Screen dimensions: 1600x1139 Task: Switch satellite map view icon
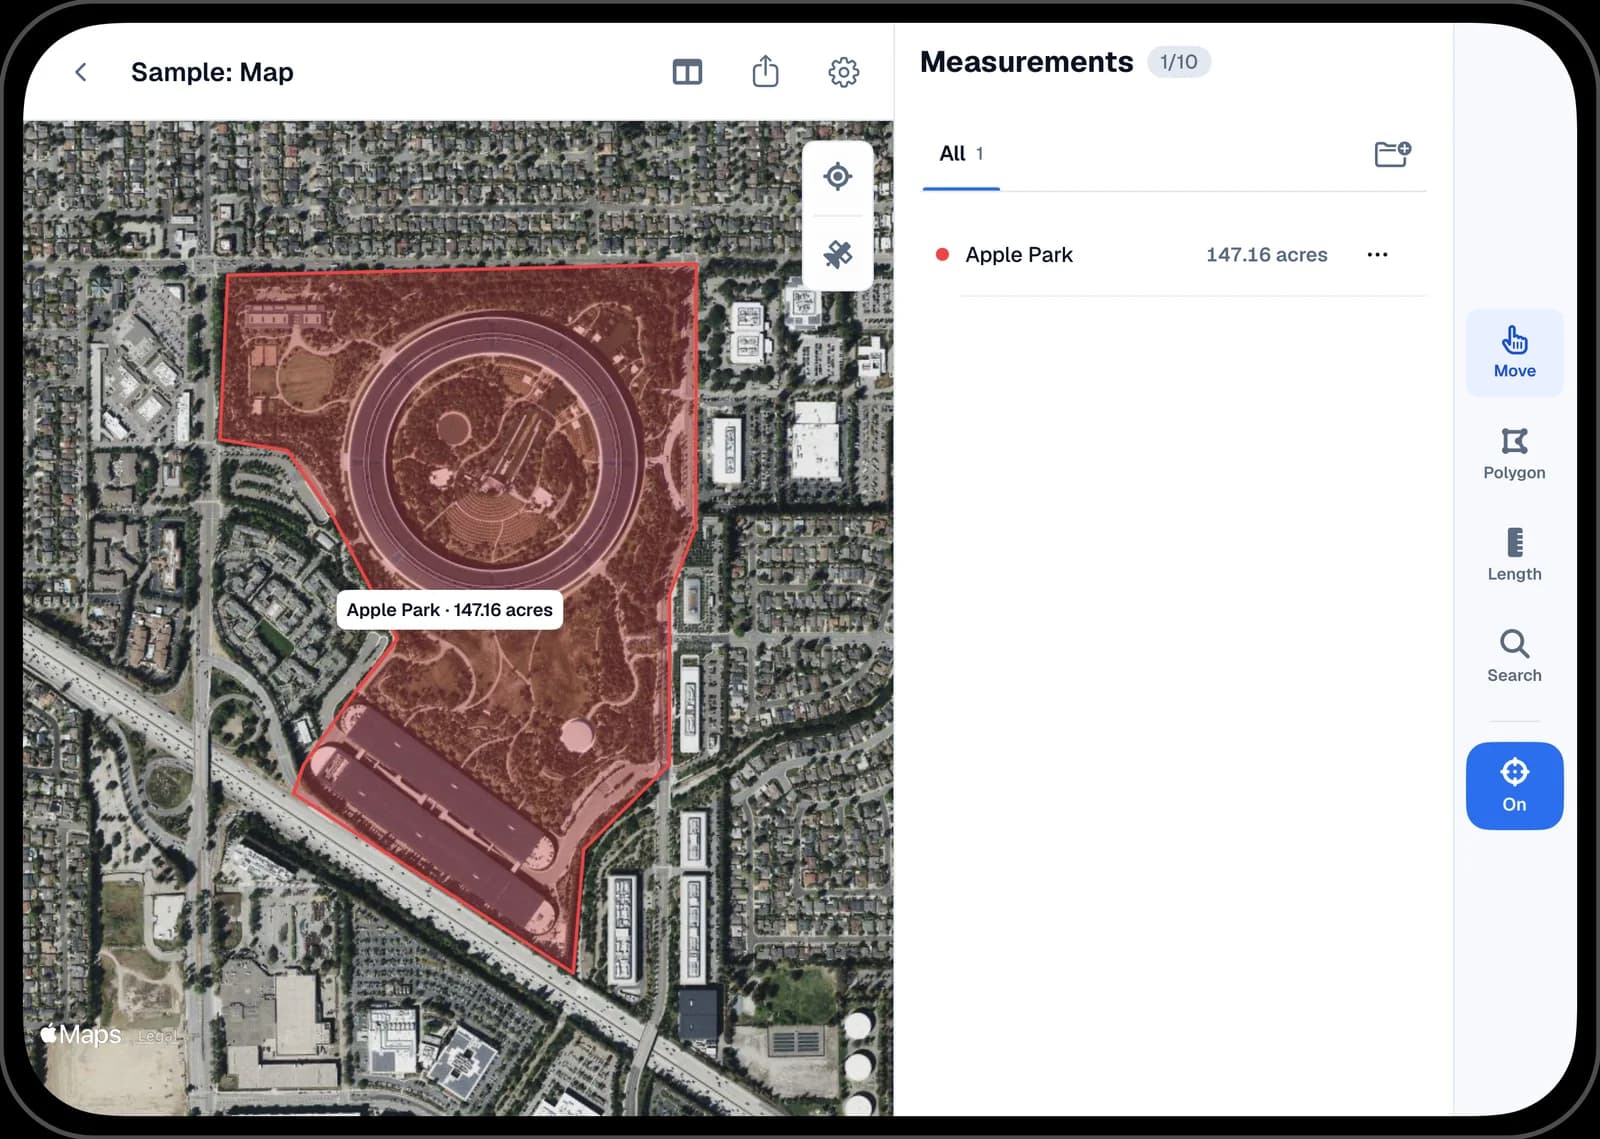pyautogui.click(x=838, y=254)
